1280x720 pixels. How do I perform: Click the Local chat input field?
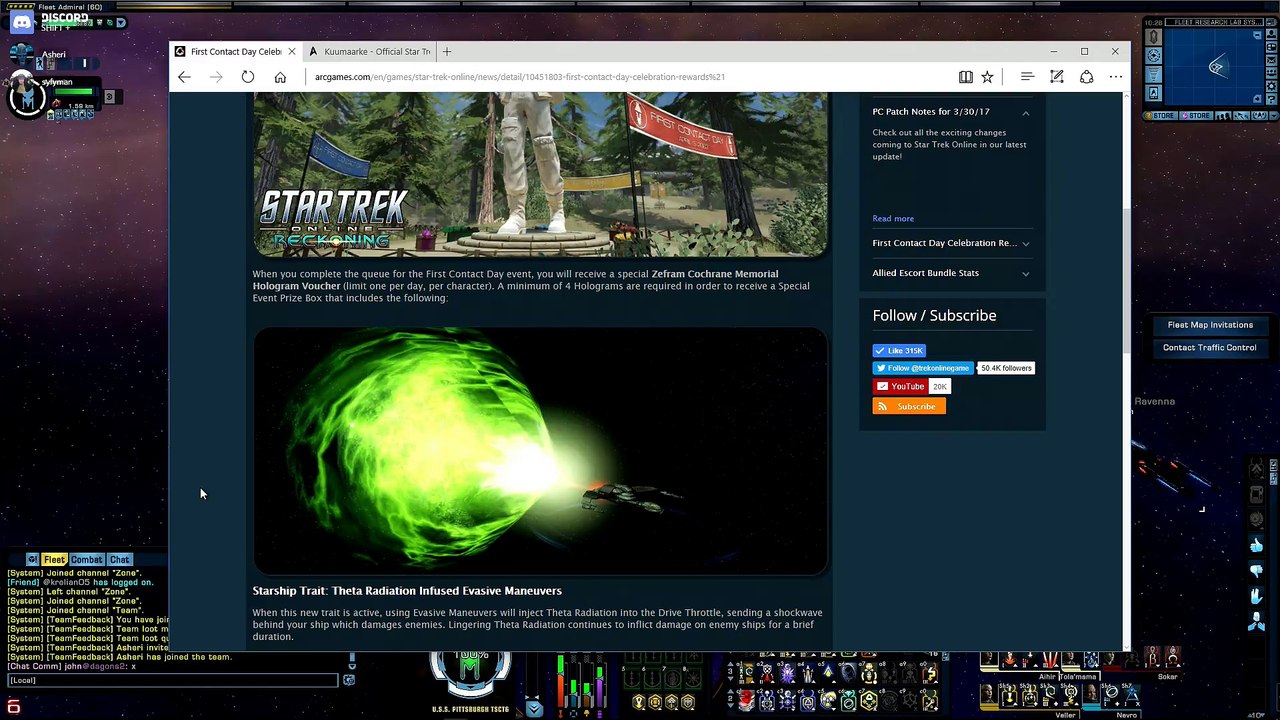tap(172, 680)
